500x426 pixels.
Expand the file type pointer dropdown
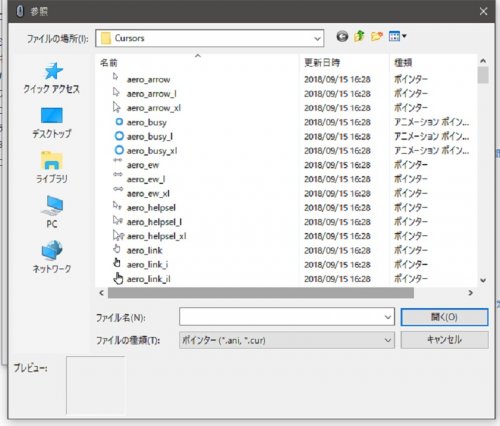point(388,340)
